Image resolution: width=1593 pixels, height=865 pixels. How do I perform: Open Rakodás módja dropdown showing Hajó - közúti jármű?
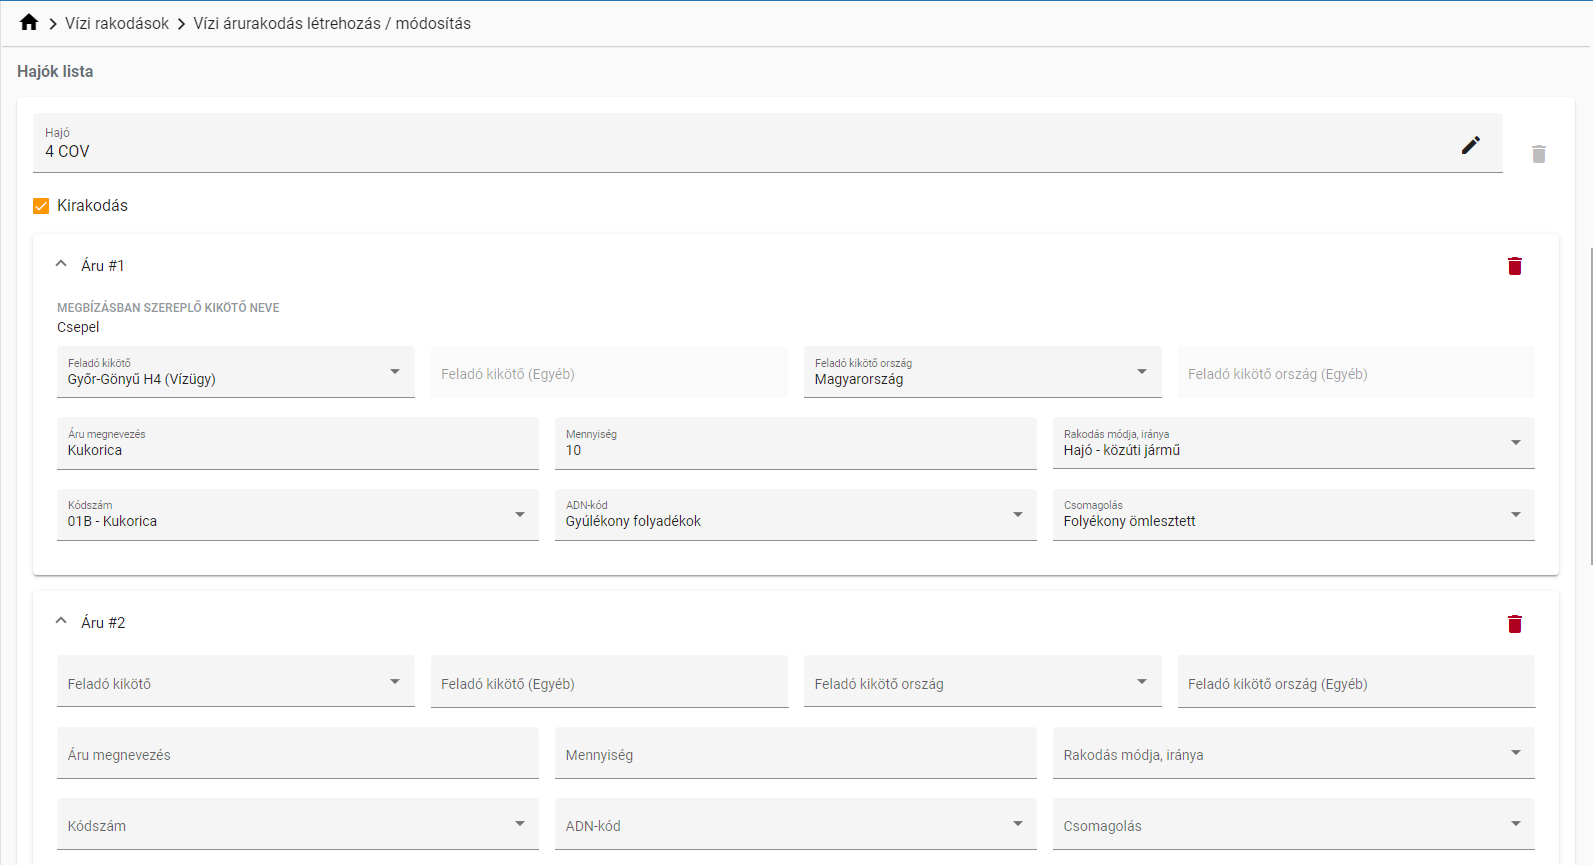(1292, 443)
